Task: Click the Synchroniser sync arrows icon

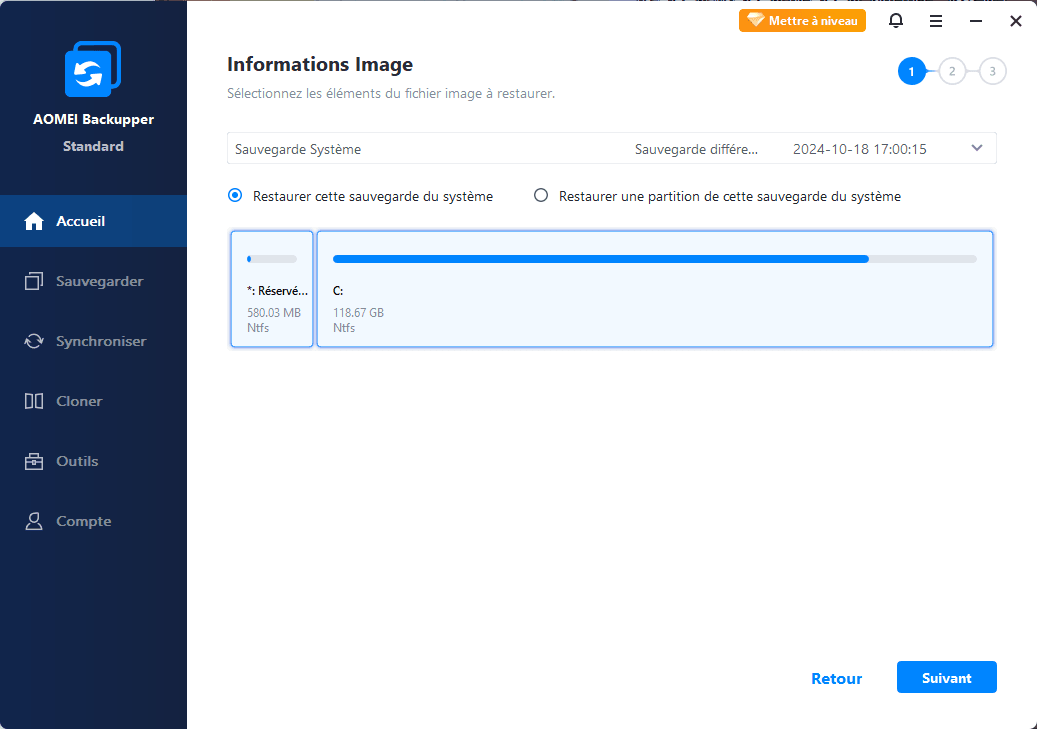Action: pos(34,341)
